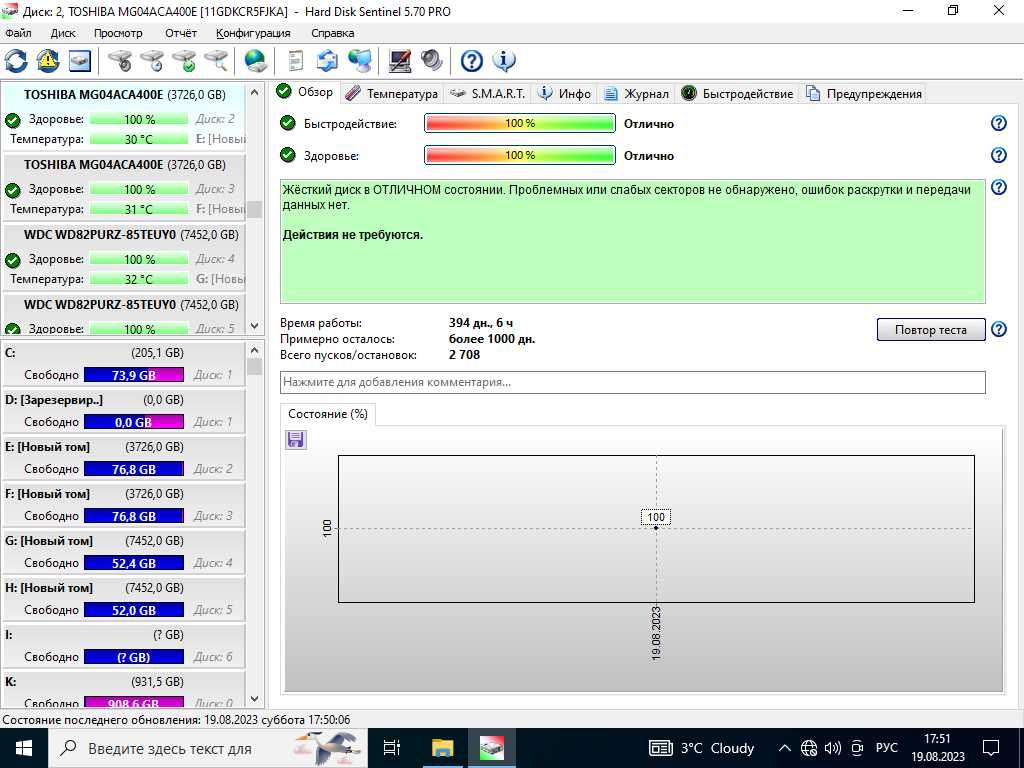Viewport: 1024px width, 768px height.
Task: Click the disk with magnifying glass icon
Action: click(x=216, y=61)
